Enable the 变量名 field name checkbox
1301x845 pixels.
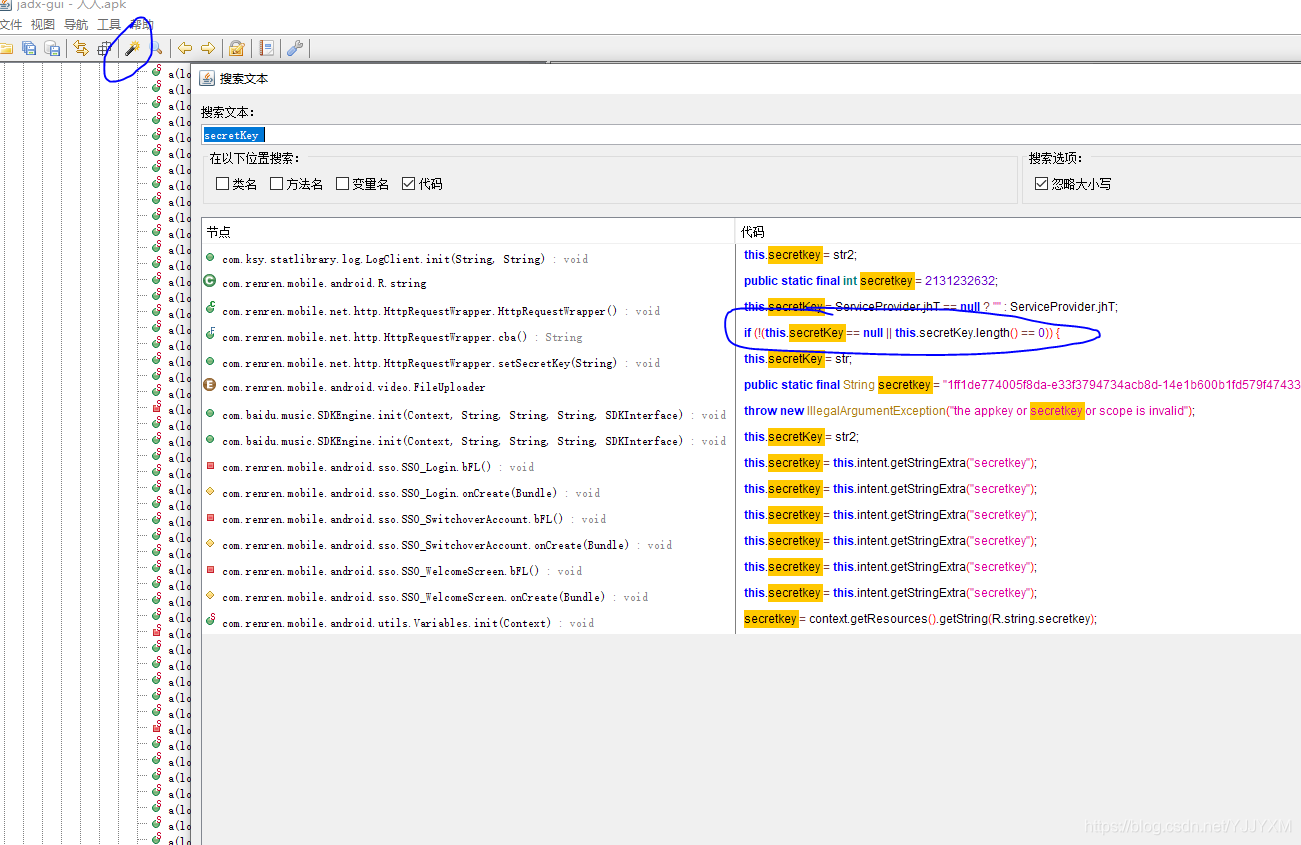pos(343,184)
